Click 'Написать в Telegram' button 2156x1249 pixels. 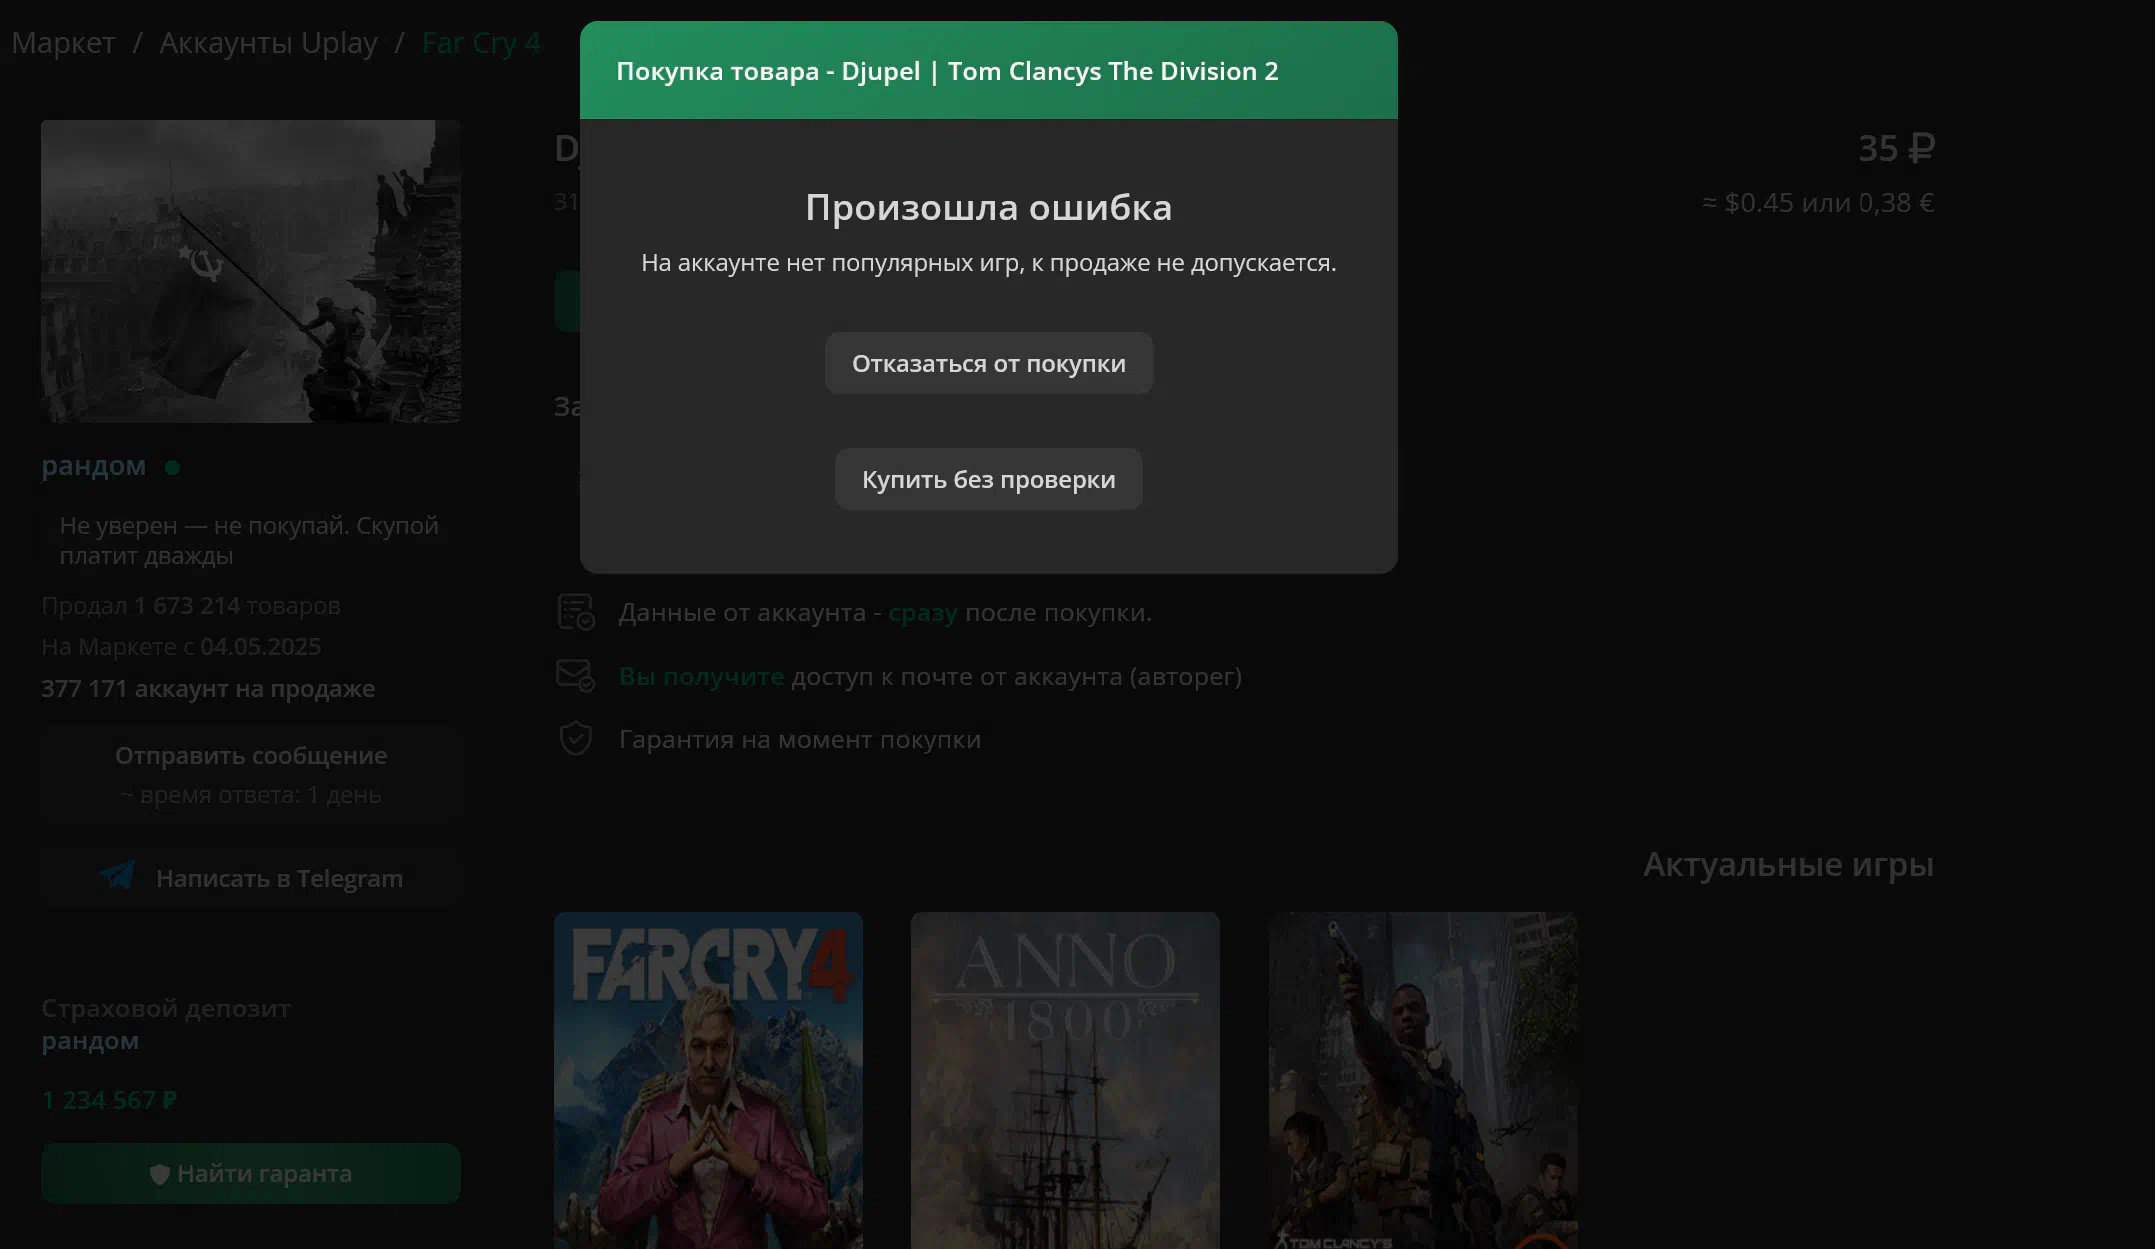[251, 878]
